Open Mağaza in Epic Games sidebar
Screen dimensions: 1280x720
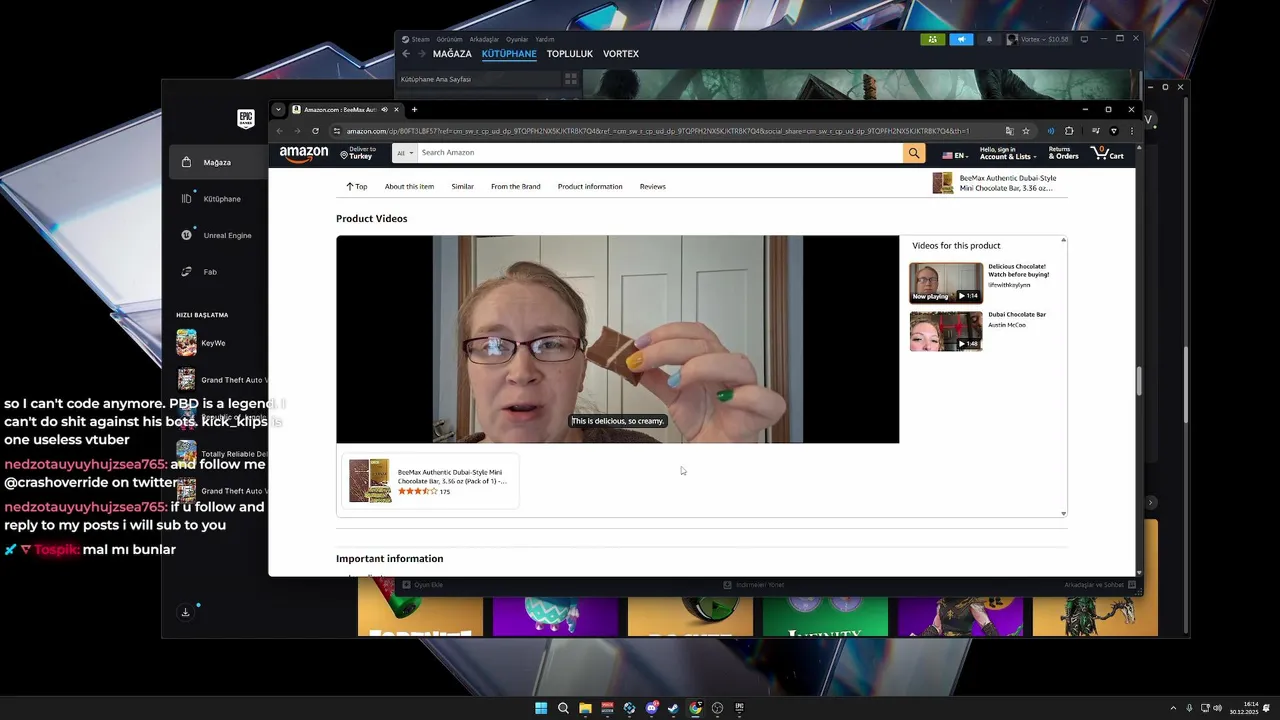[217, 162]
